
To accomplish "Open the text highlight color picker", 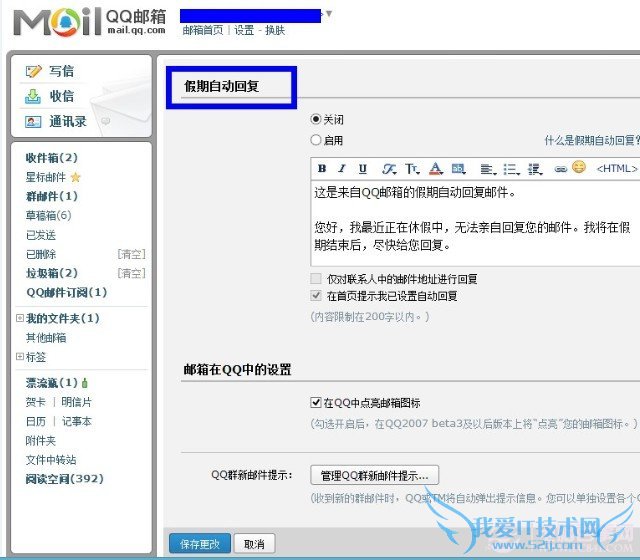I will [x=459, y=169].
